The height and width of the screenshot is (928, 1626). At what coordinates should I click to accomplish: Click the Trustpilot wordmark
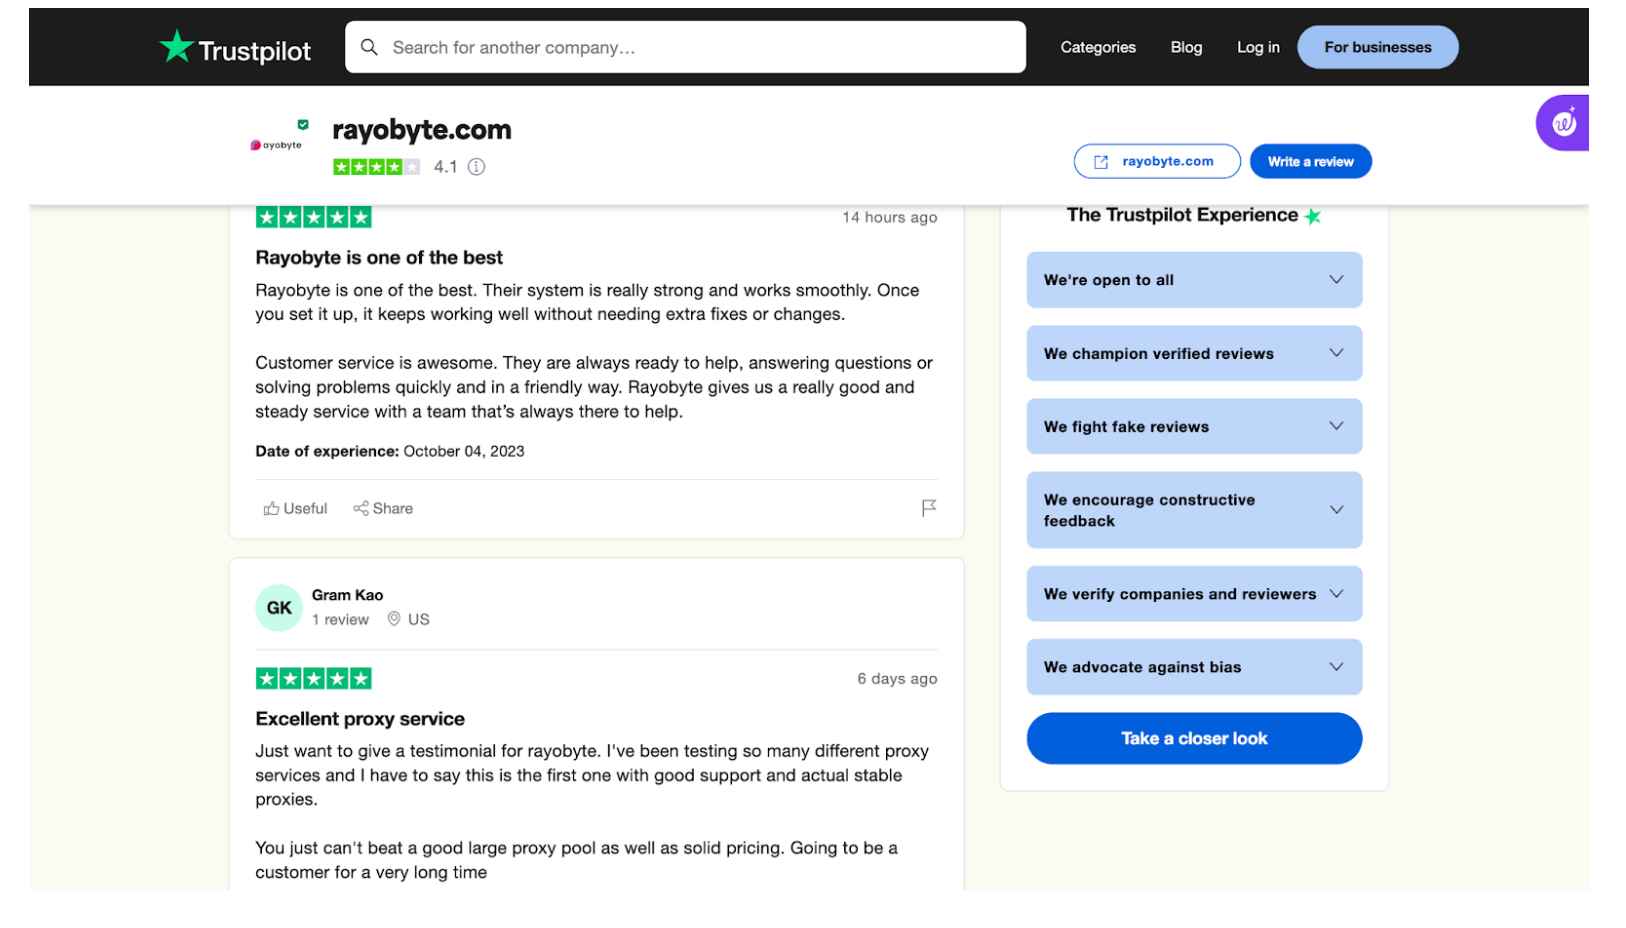point(254,50)
